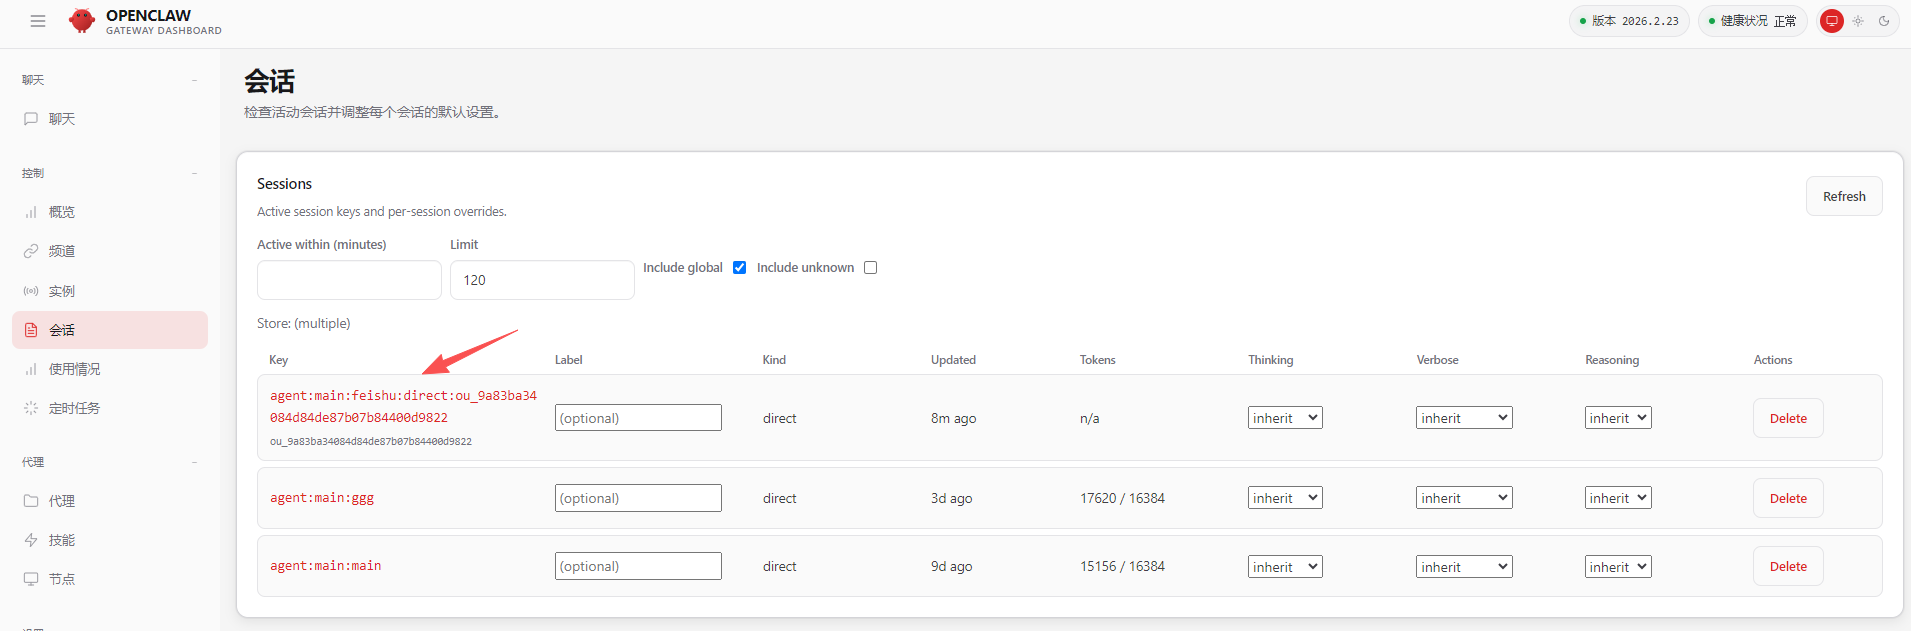1911x631 pixels.
Task: Open Verbose dropdown for agent:main:ggg
Action: [x=1464, y=498]
